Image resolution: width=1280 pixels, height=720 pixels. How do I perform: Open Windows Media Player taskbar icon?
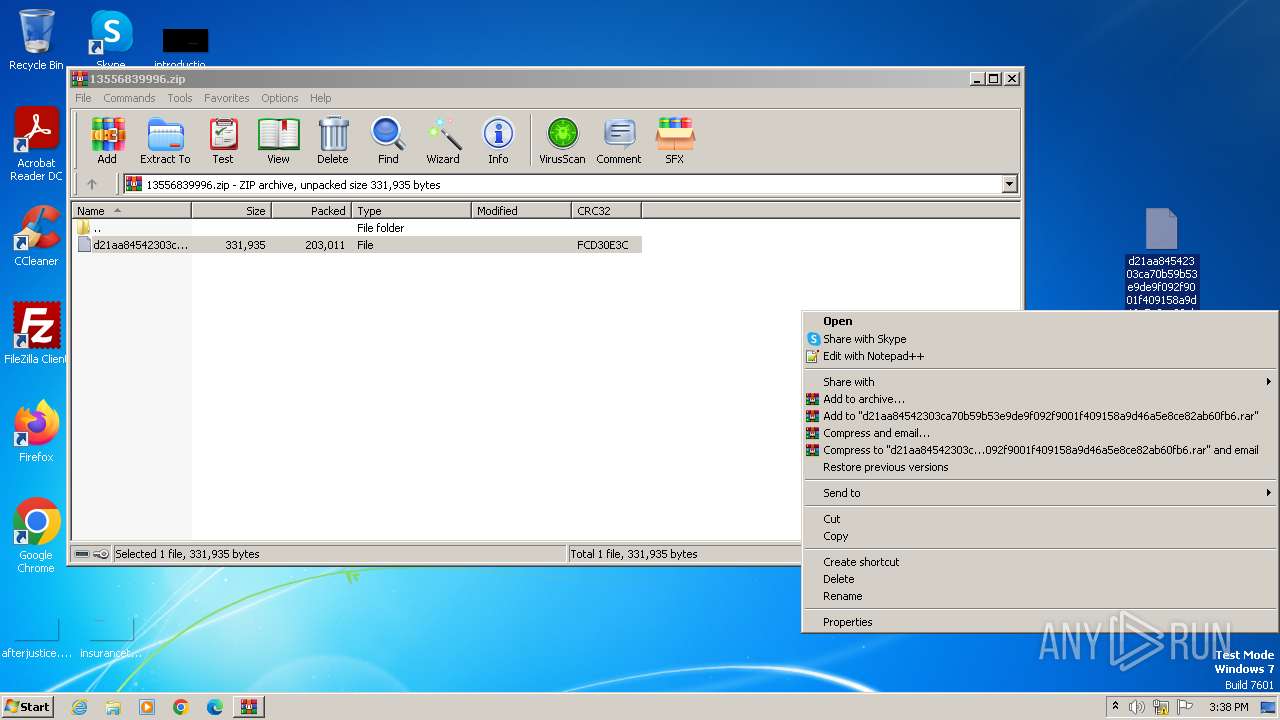pyautogui.click(x=147, y=707)
